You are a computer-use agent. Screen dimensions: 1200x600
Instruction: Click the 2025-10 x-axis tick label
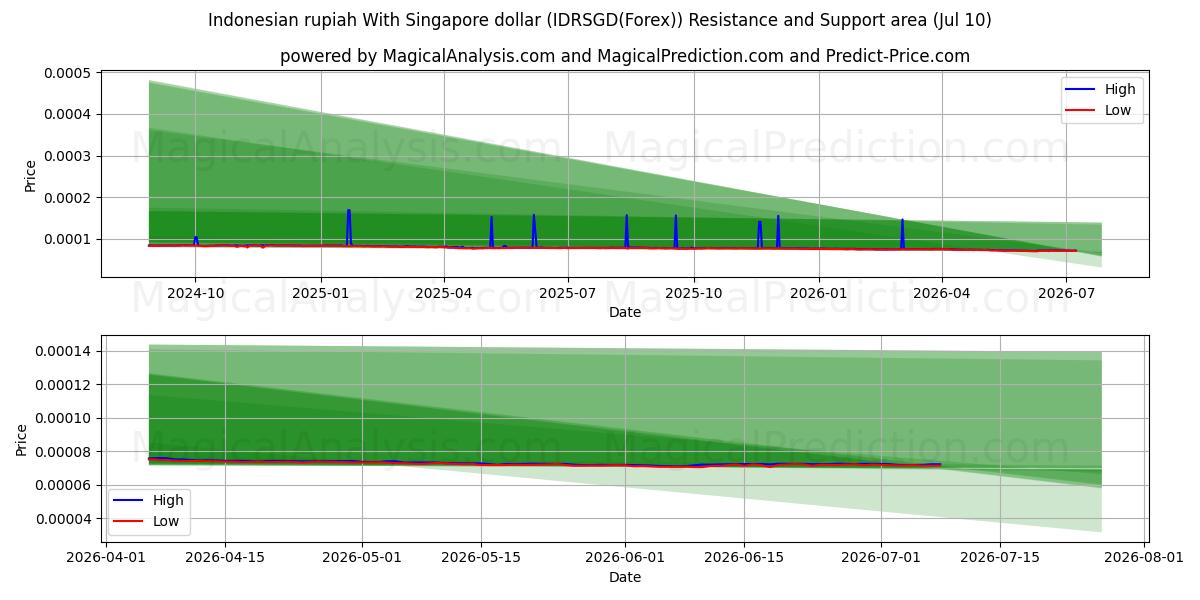(x=693, y=294)
